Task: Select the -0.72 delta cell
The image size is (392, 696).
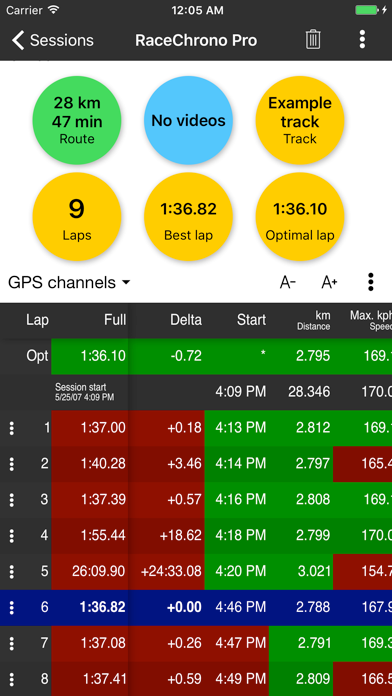Action: pos(166,356)
